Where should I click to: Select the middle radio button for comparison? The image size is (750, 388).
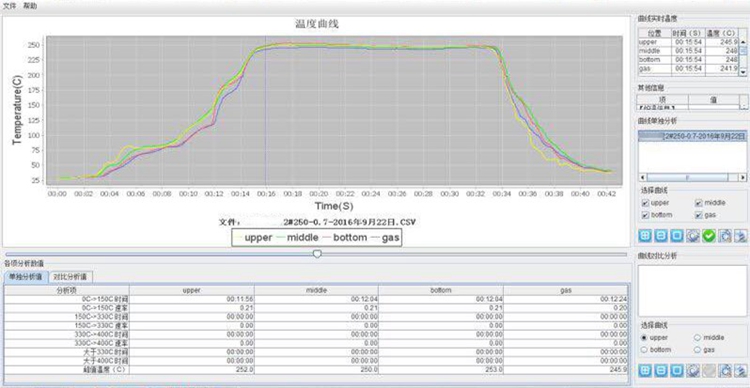point(697,337)
